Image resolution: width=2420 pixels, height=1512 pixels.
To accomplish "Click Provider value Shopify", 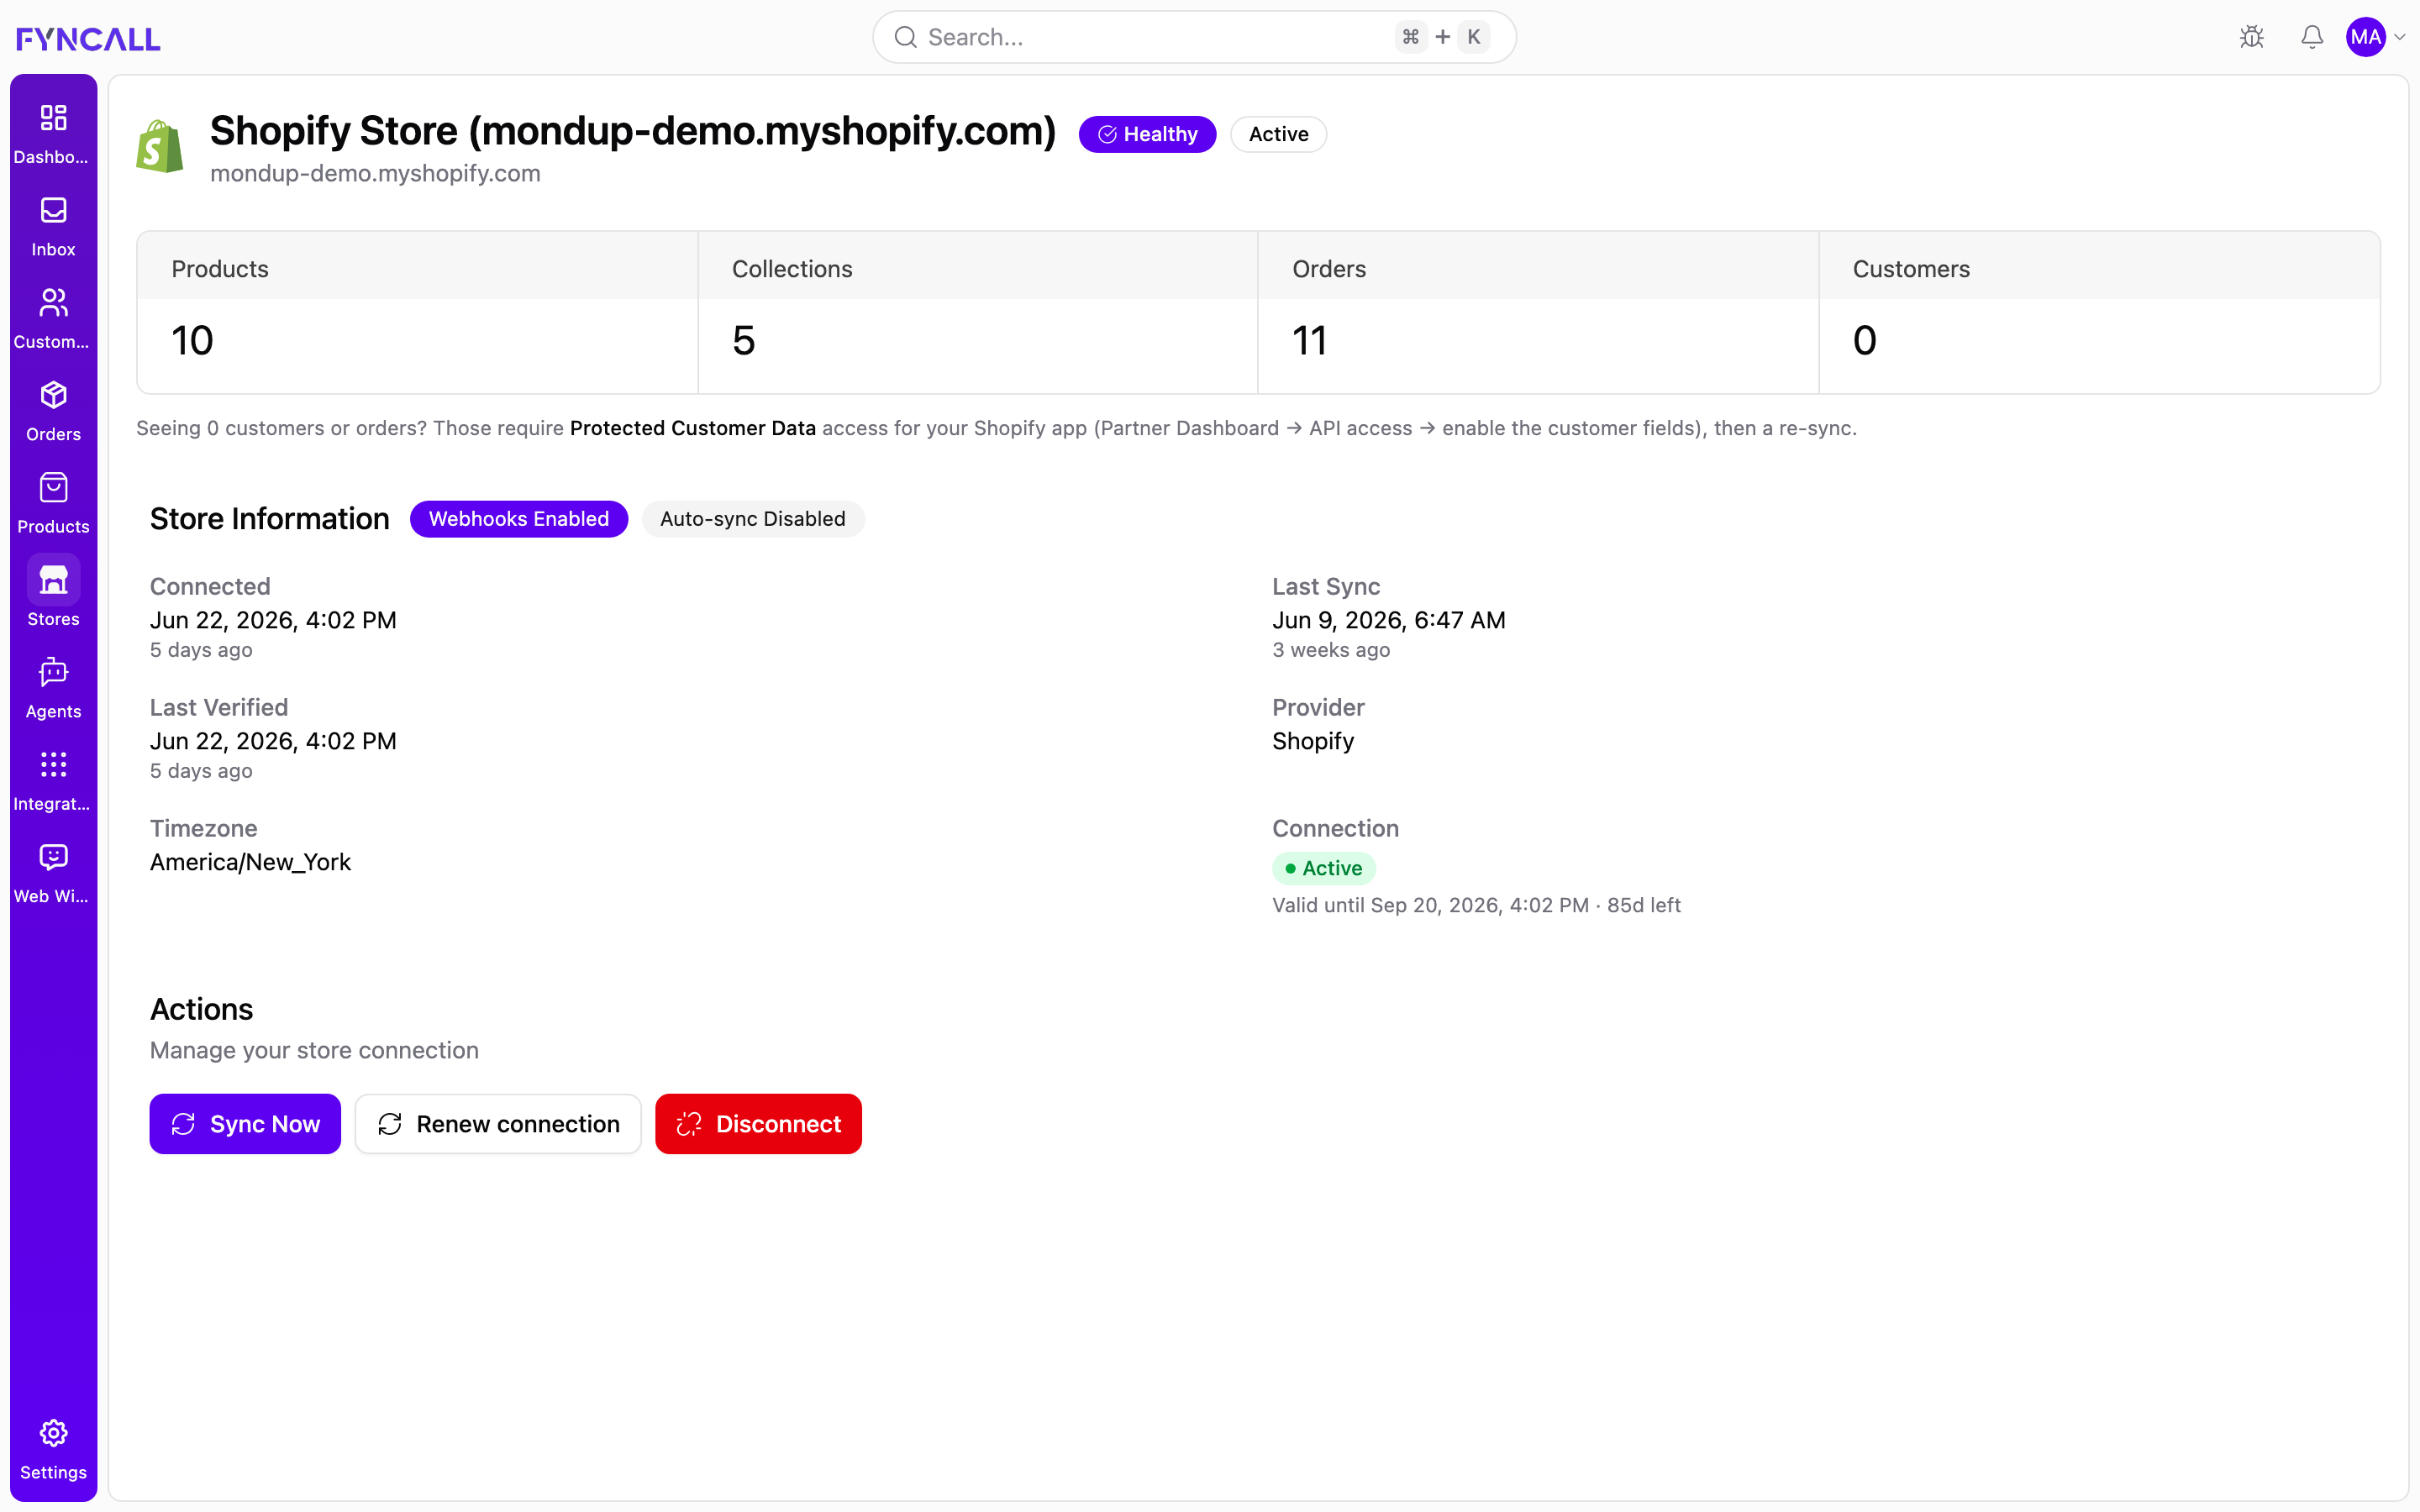I will (1312, 741).
